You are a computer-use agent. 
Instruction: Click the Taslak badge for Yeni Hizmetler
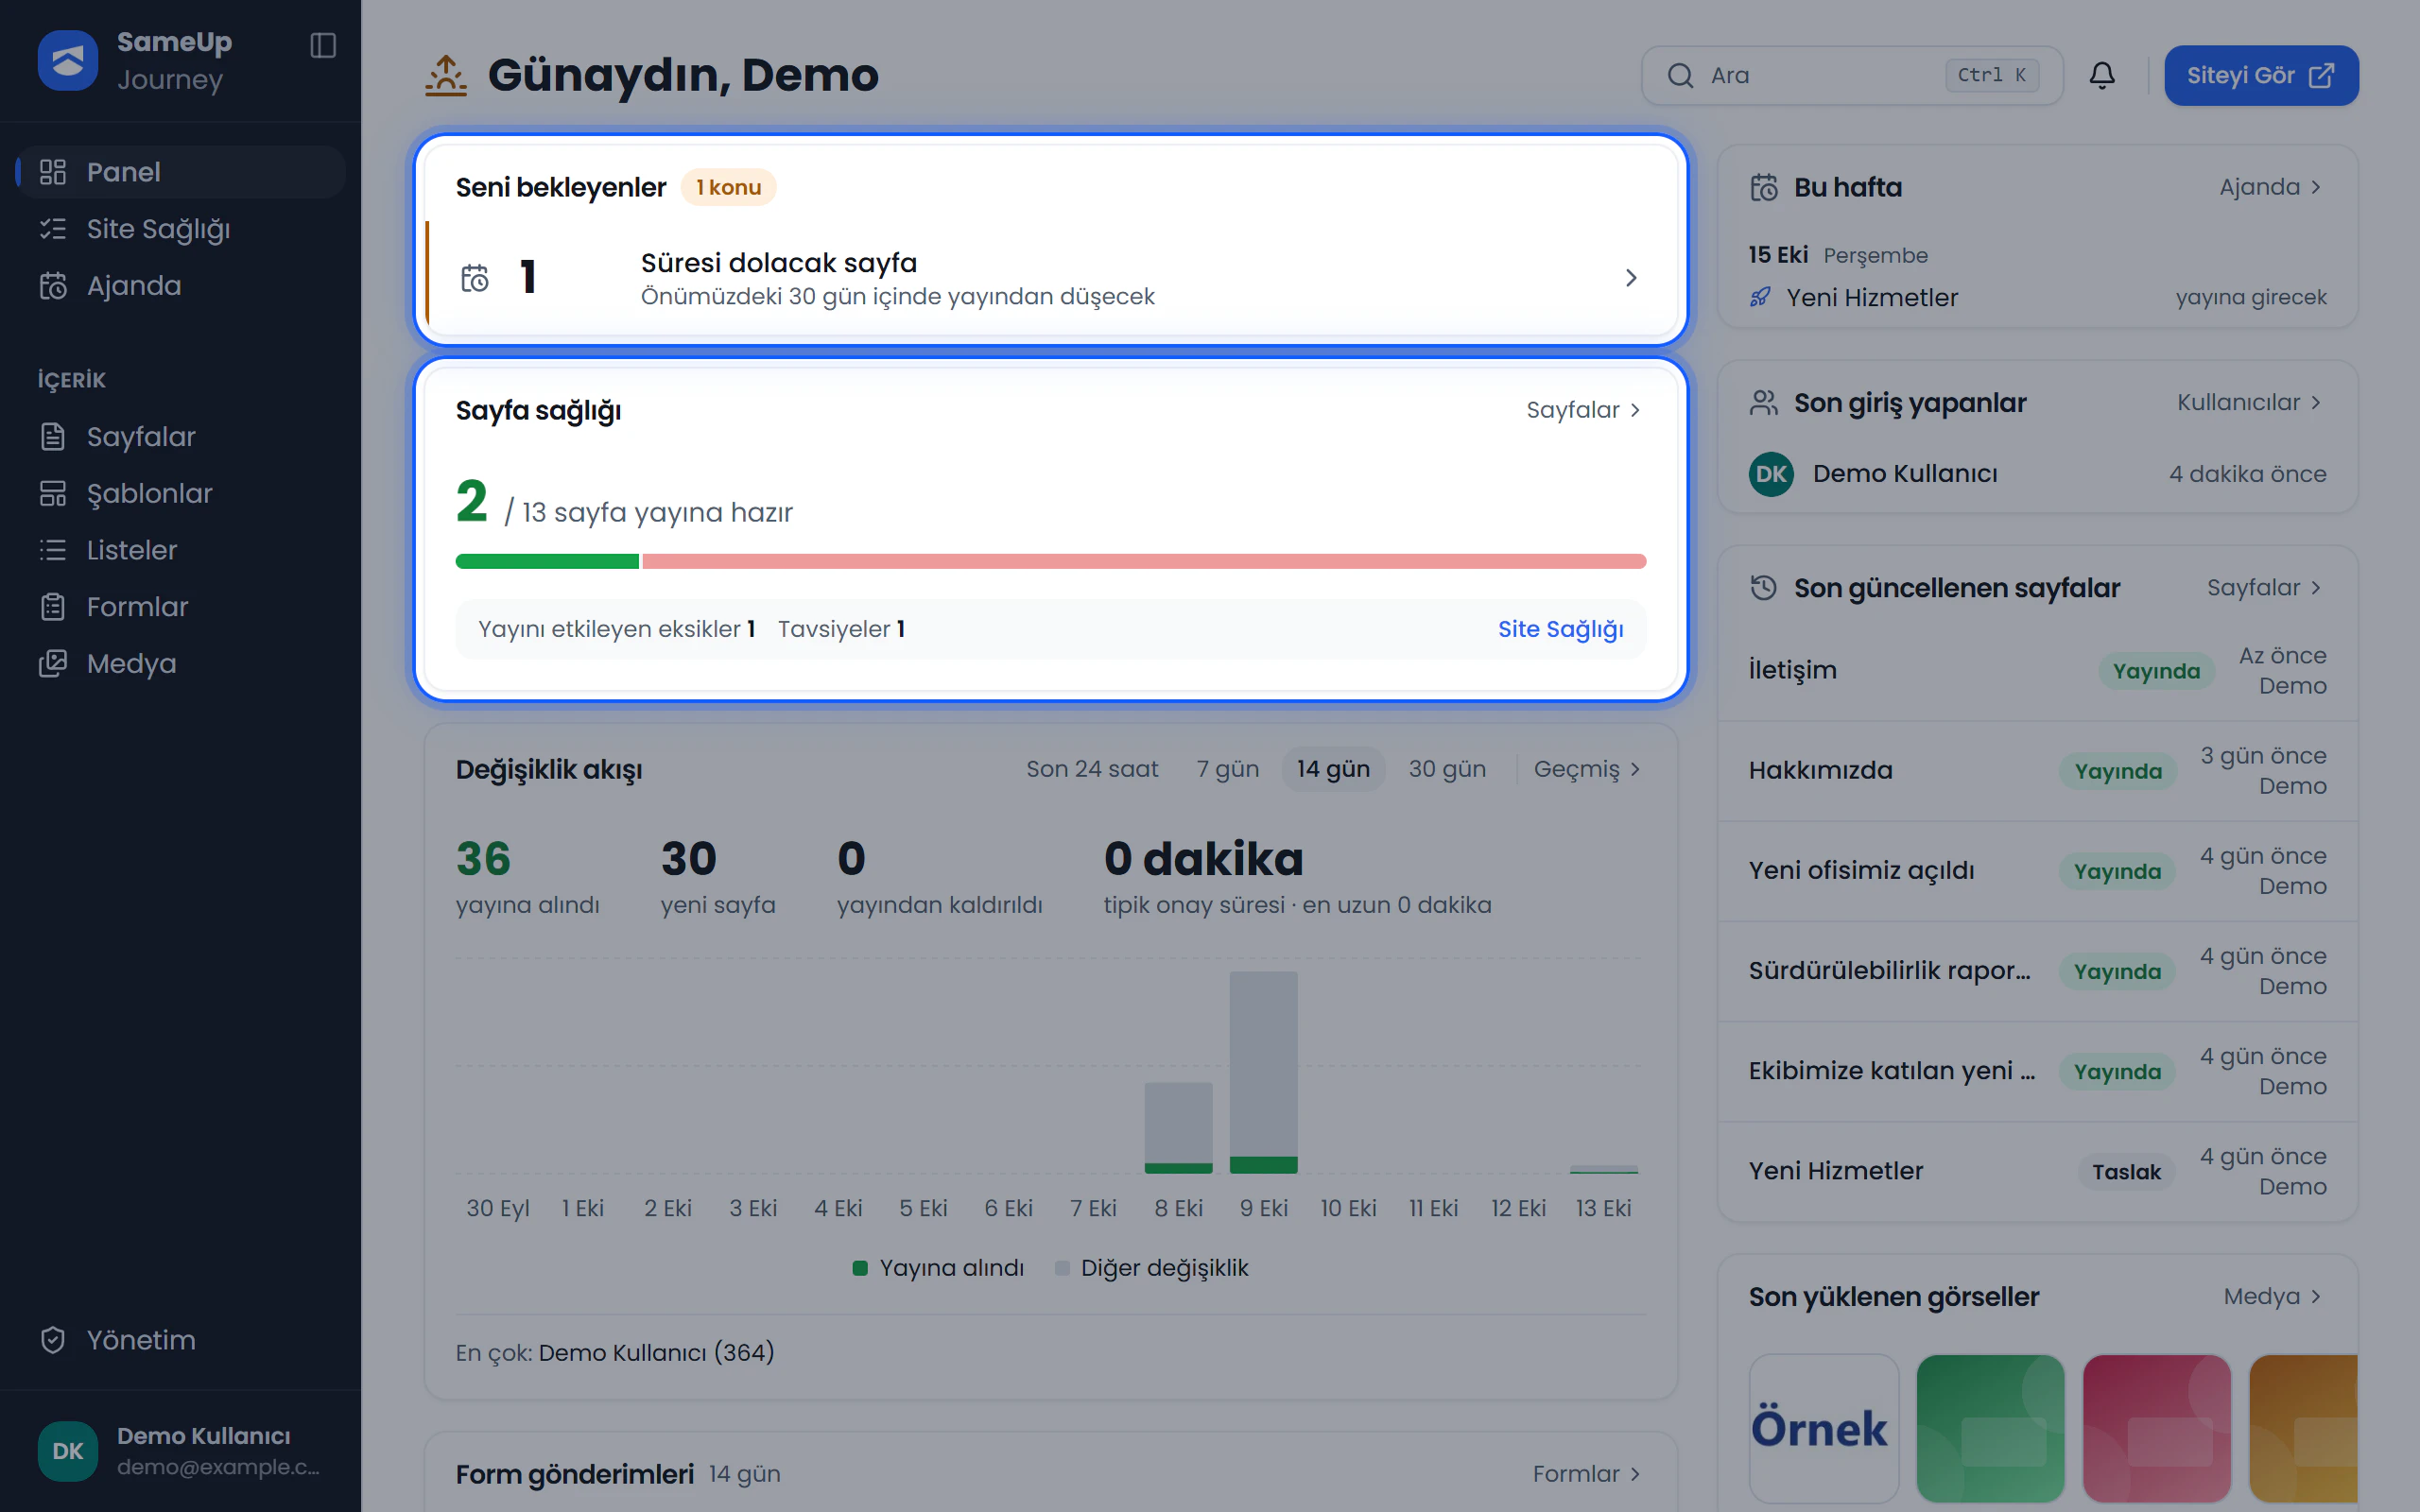click(2126, 1172)
